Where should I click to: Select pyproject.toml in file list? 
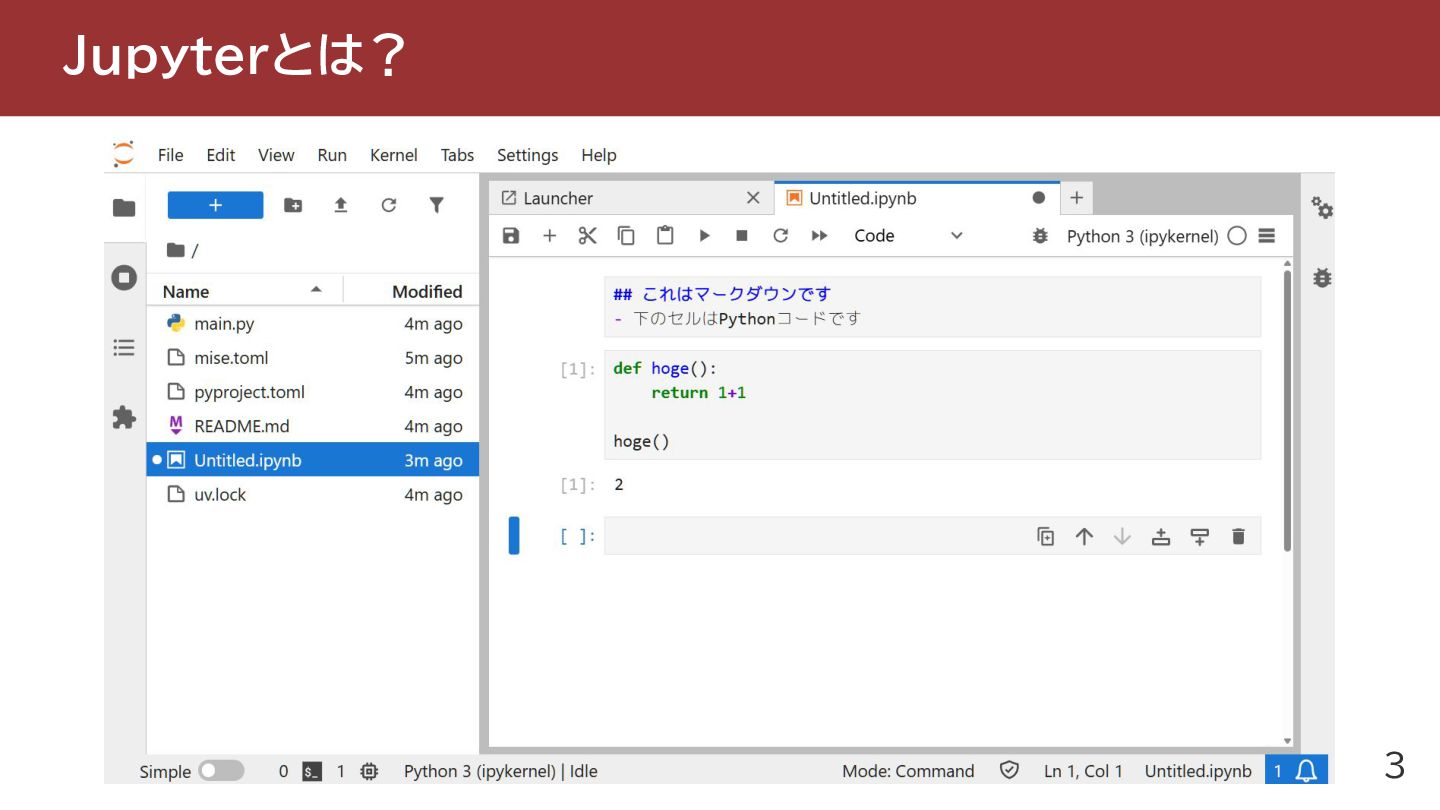[x=313, y=392]
